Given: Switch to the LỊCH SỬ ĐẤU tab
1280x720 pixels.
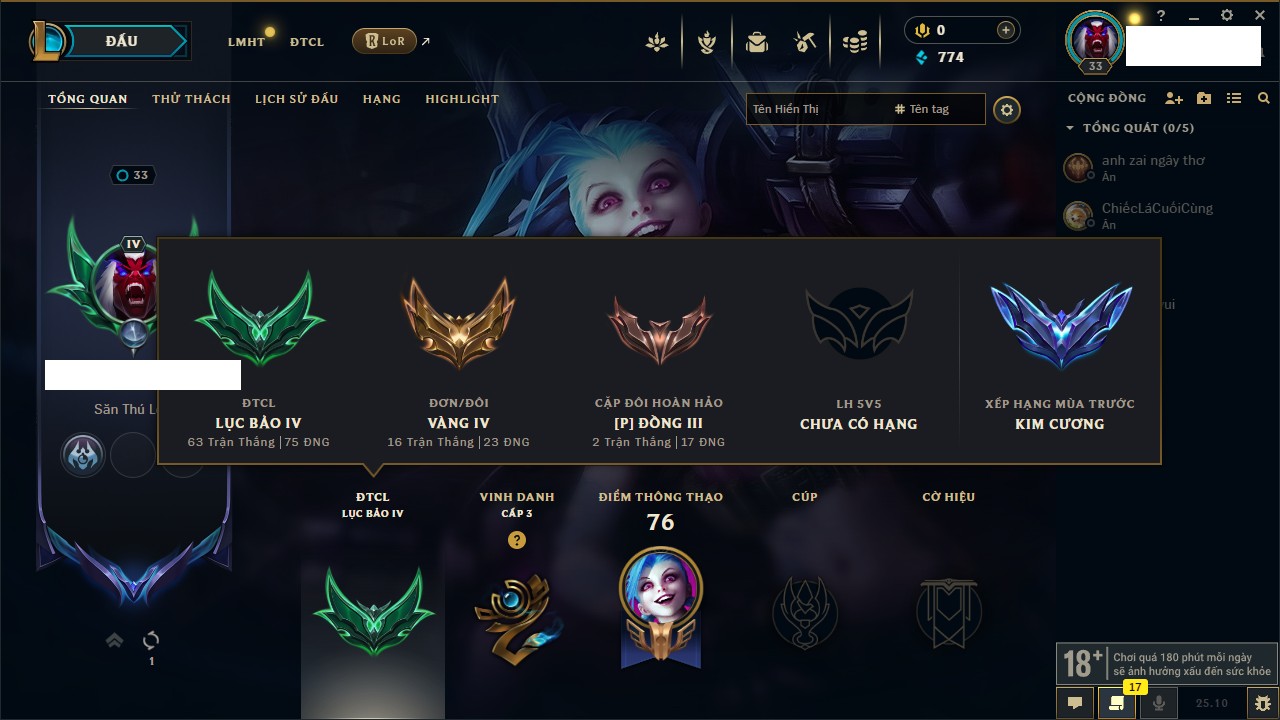Looking at the screenshot, I should [296, 99].
